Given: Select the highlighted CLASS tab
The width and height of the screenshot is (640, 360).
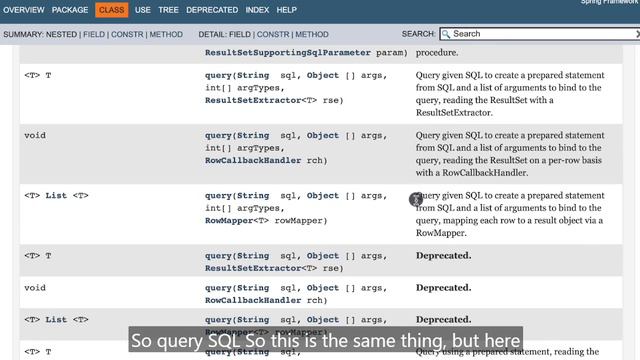Looking at the screenshot, I should coord(111,10).
